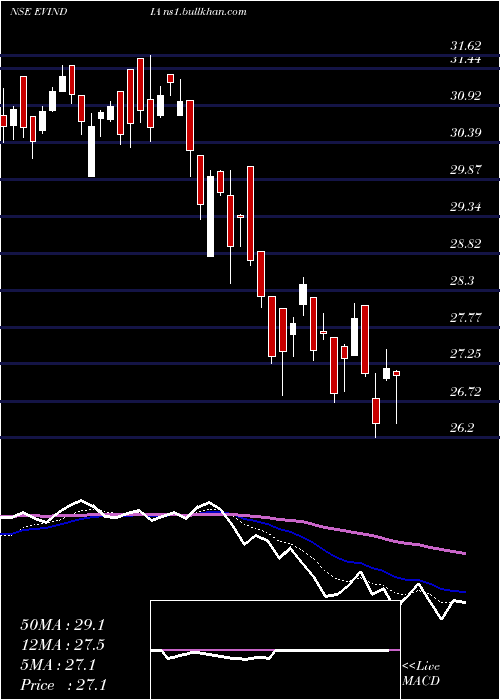
Task: Click the Price : 27.1 readout
Action: point(63,685)
